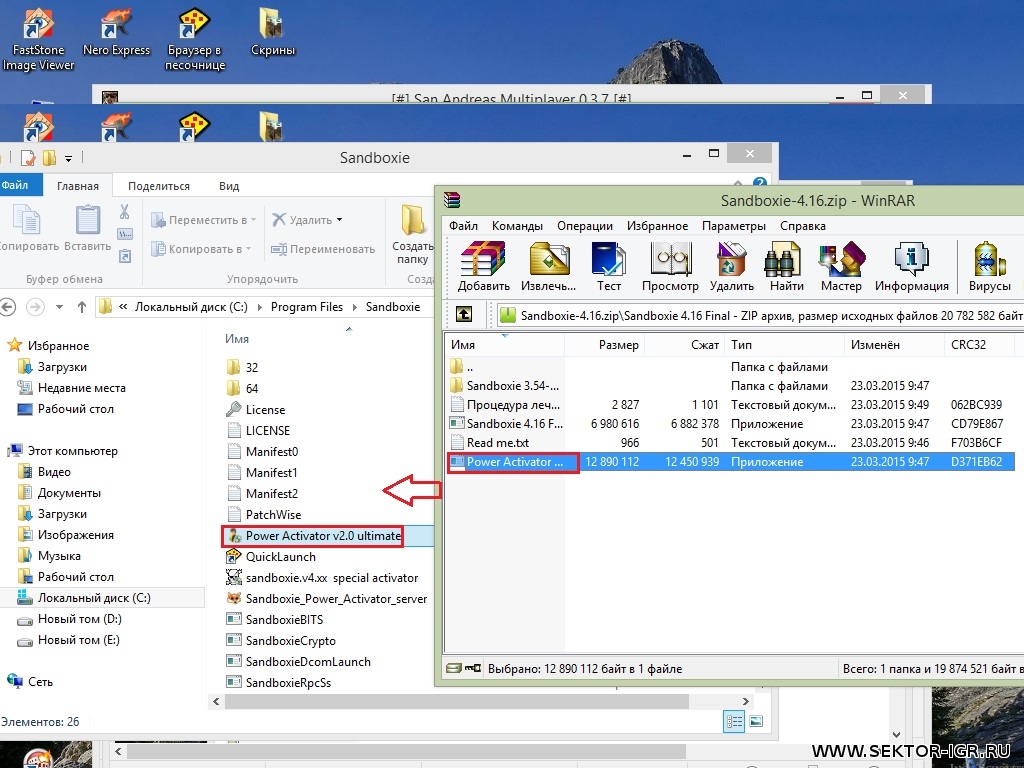The image size is (1024, 768).
Task: Show archive Информация in WinRAR
Action: pyautogui.click(x=912, y=266)
